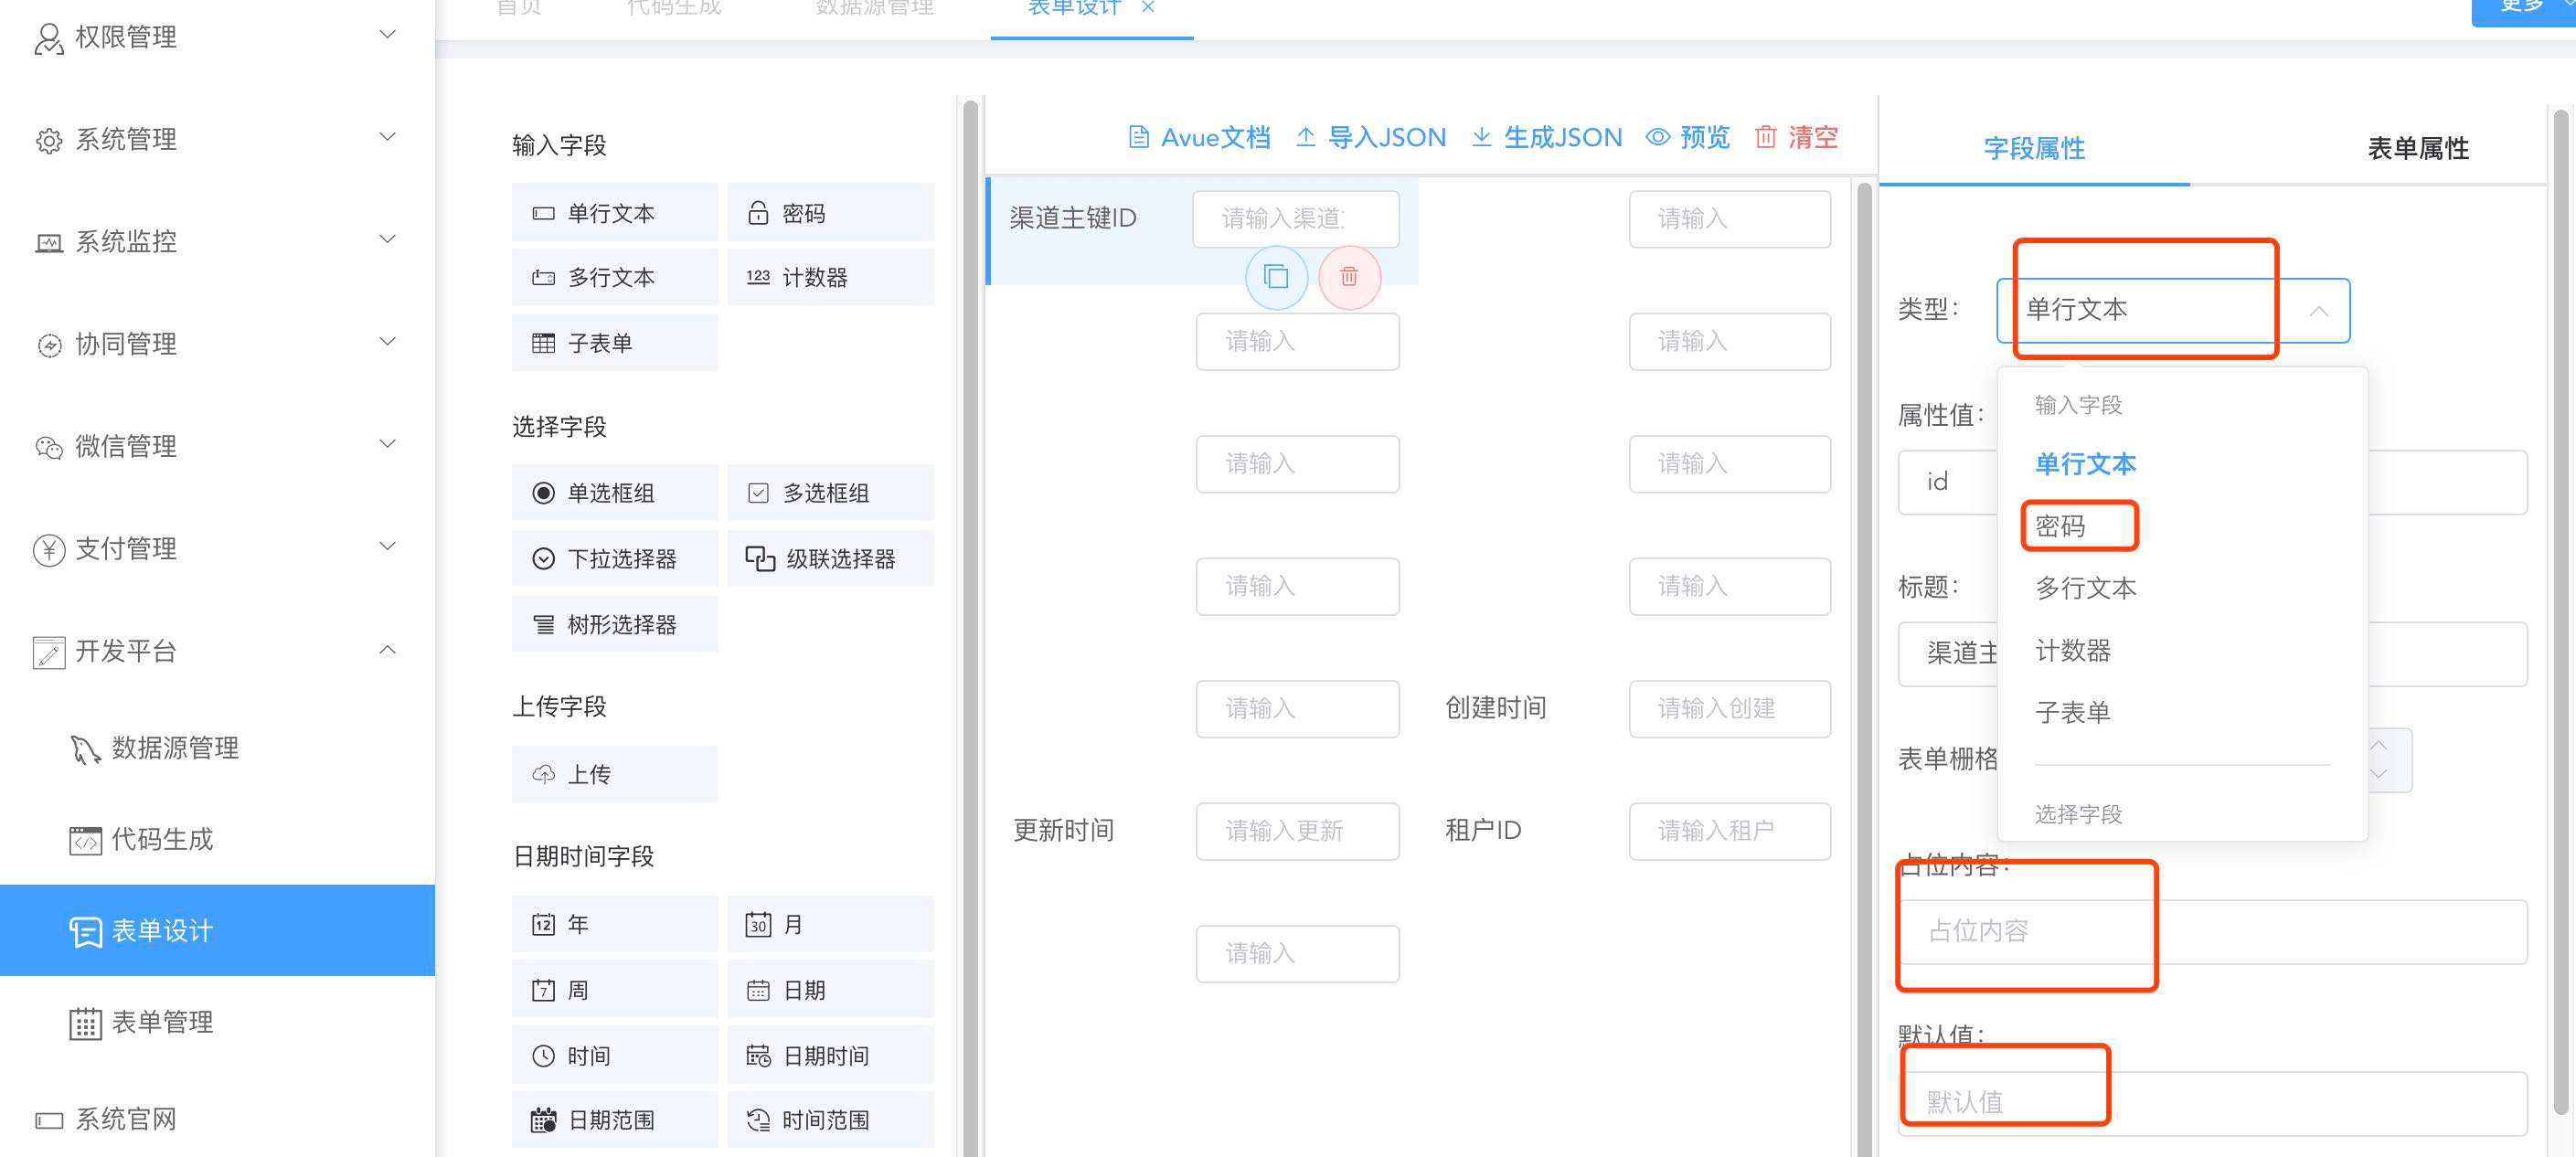
Task: Select the 多选框组 checkbox component
Action: tap(830, 493)
